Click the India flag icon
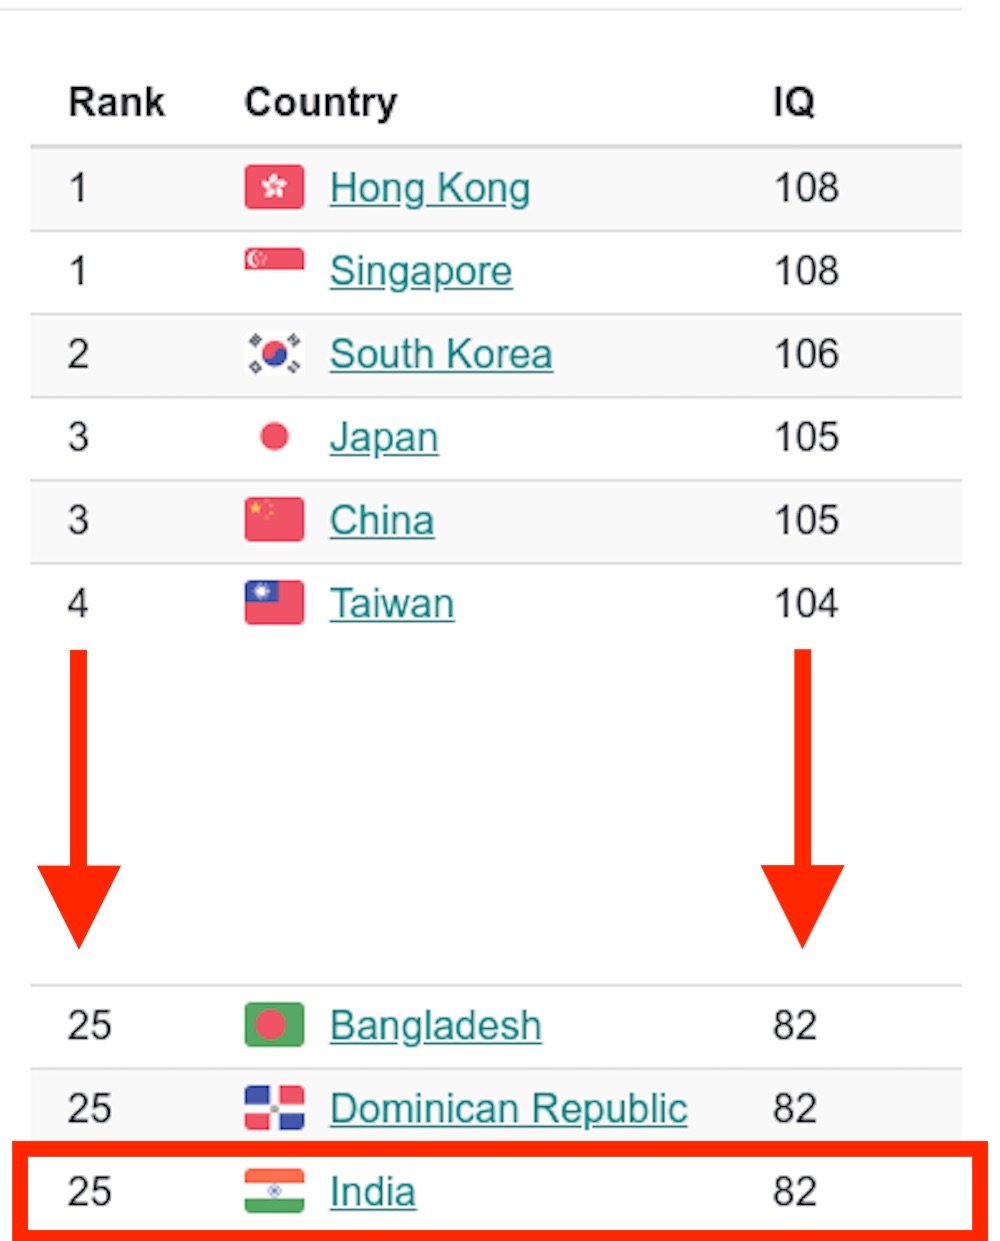Image resolution: width=1000 pixels, height=1241 pixels. coord(274,1191)
